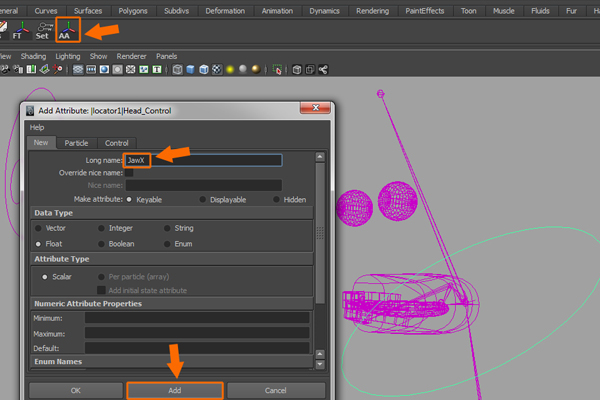Collapse the Data Type section header

click(x=172, y=213)
